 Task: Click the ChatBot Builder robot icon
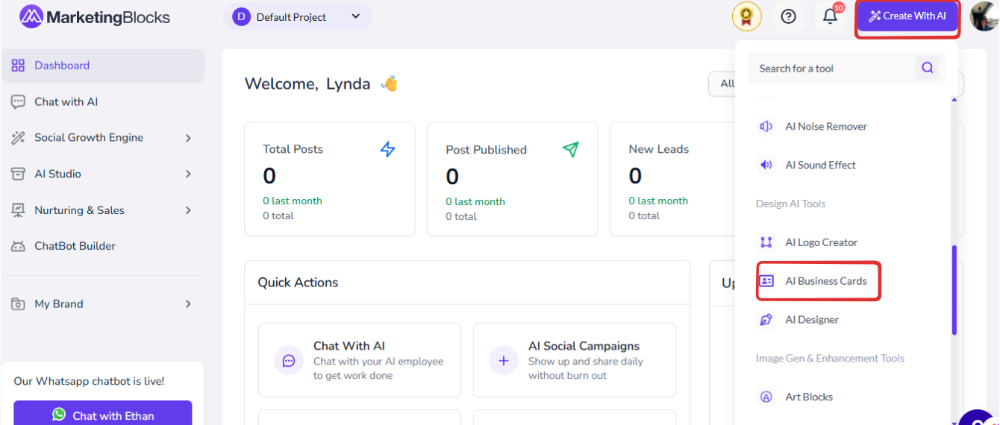coord(18,246)
